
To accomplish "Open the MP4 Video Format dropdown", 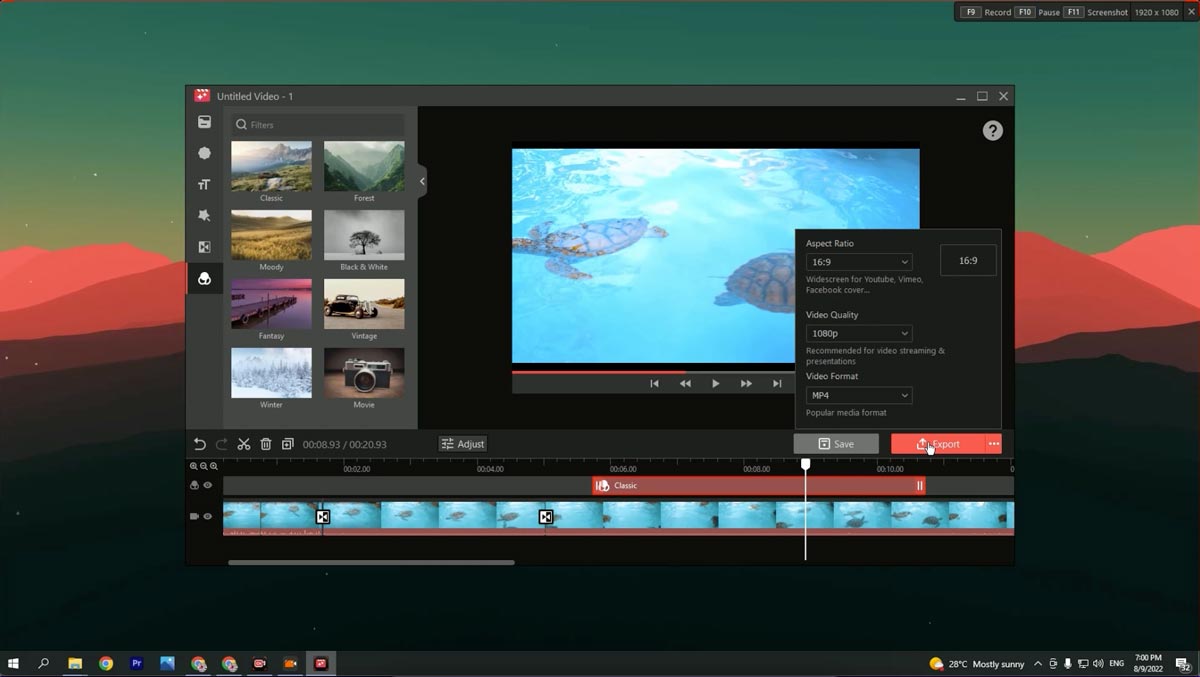I will pyautogui.click(x=858, y=395).
